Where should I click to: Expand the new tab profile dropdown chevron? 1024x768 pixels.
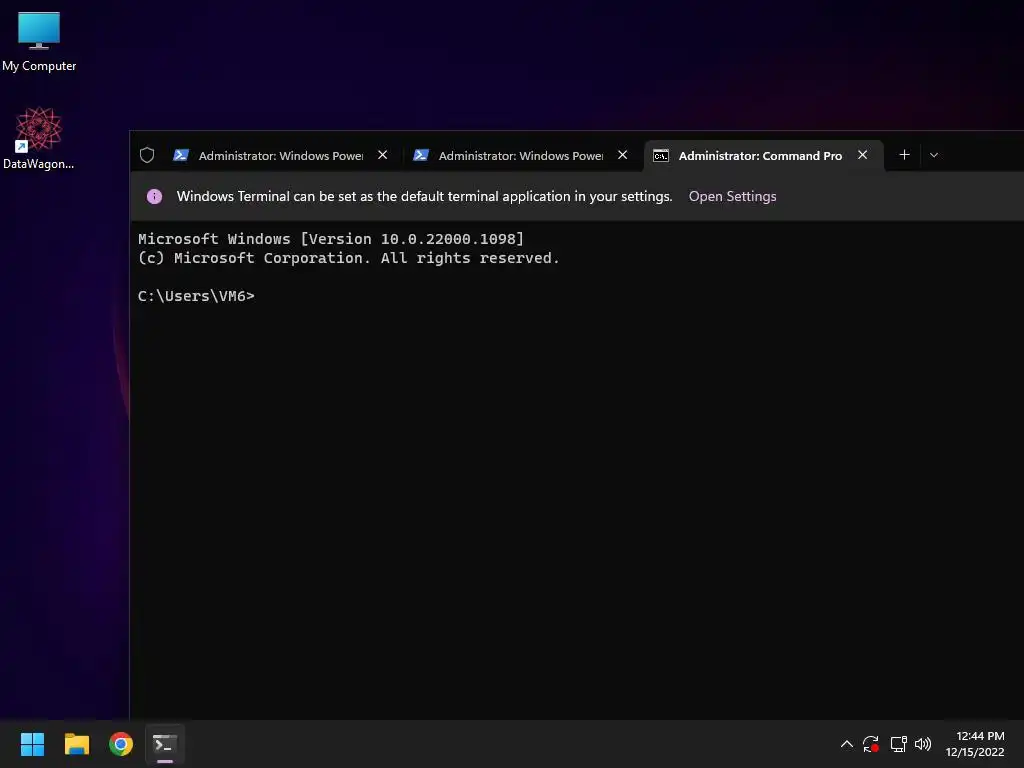coord(934,155)
